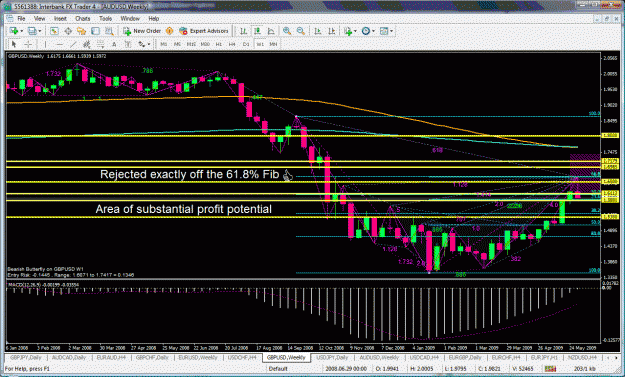Set timeframe to M1
This screenshot has width=625, height=377.
click(x=164, y=44)
